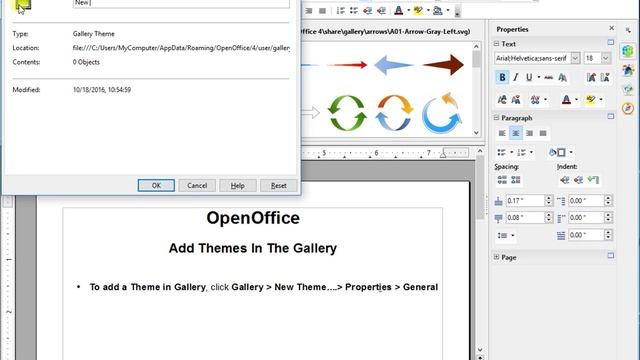Screen dimensions: 640x360
Task: Select the blue left arrow gallery thumbnail
Action: (x=394, y=65)
